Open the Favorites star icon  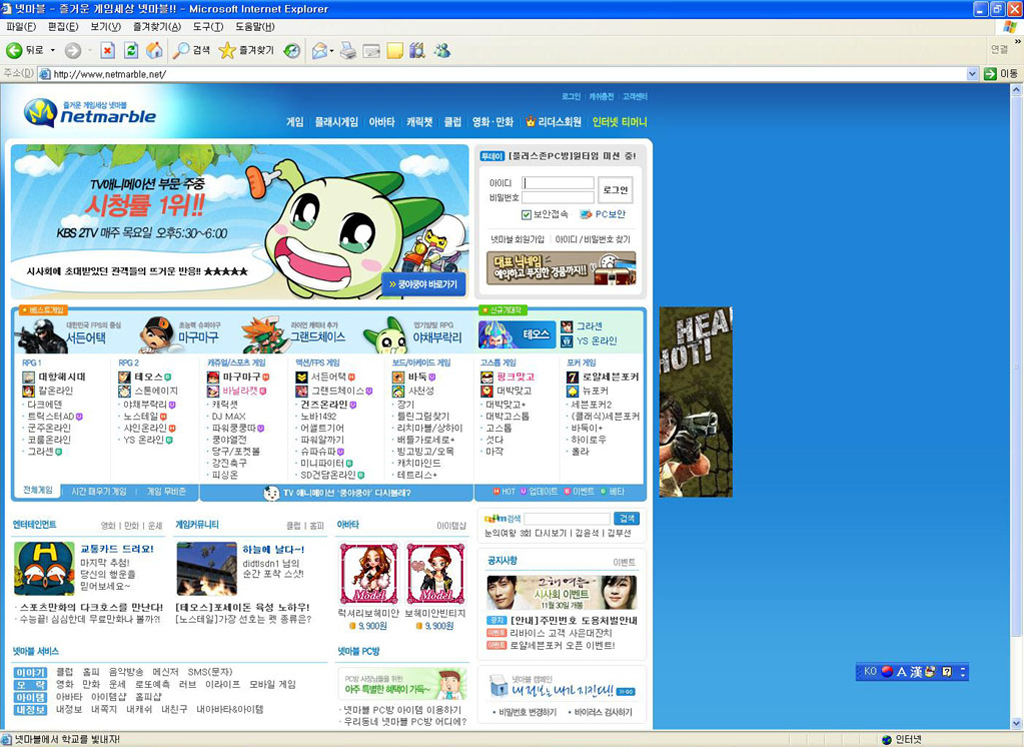227,50
